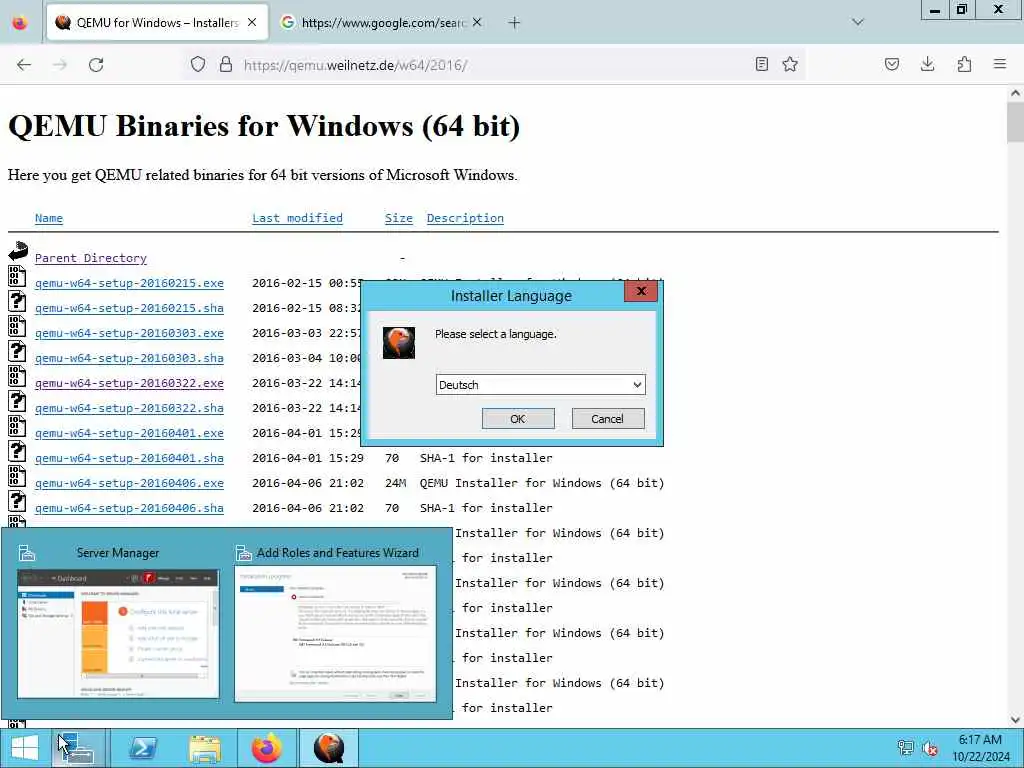Sort listing by Description link
Screen dimensions: 1024x768
(465, 218)
